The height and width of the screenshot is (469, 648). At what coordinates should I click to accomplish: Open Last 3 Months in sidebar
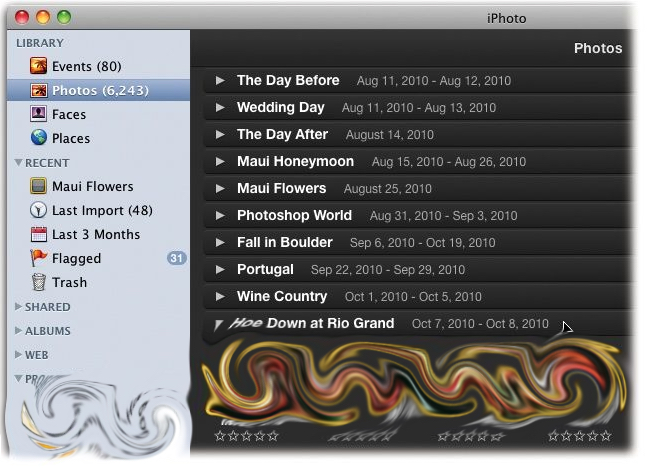tap(96, 234)
